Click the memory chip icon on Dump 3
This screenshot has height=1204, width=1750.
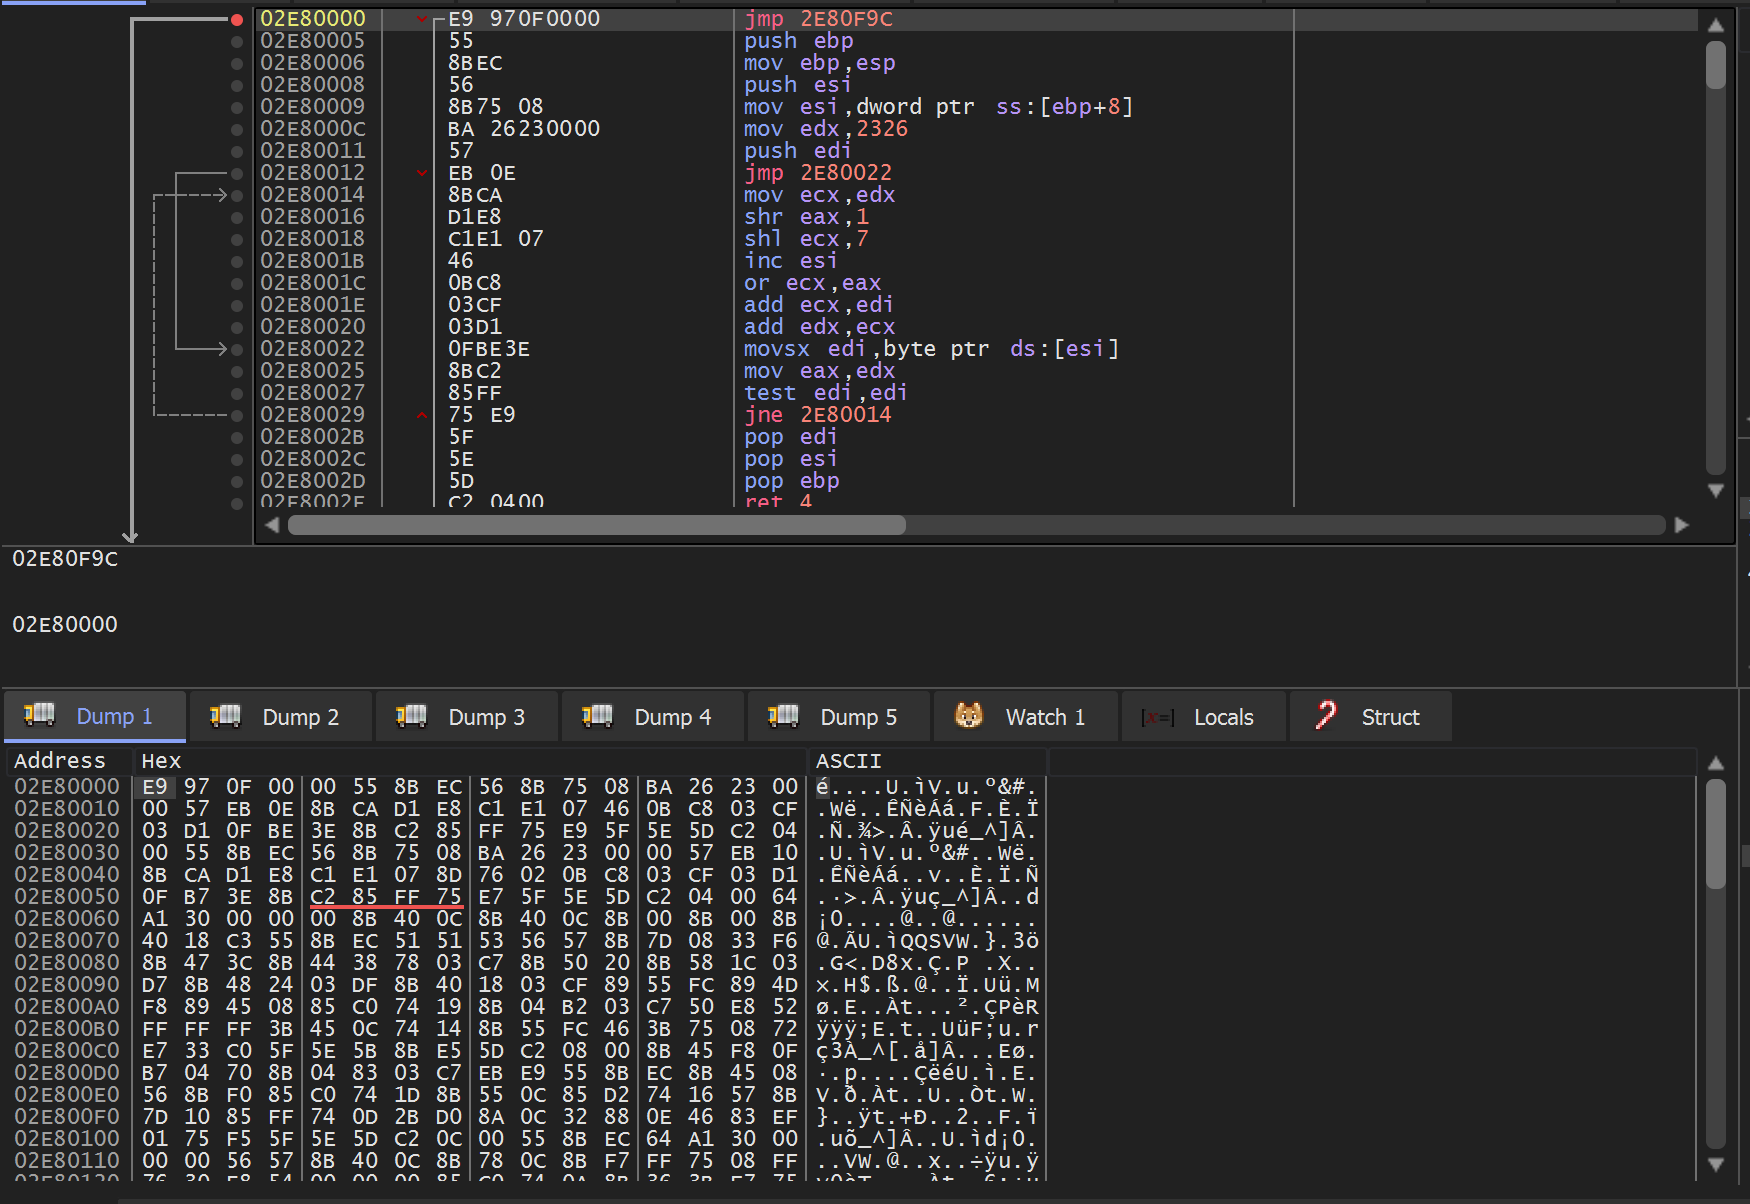point(411,716)
